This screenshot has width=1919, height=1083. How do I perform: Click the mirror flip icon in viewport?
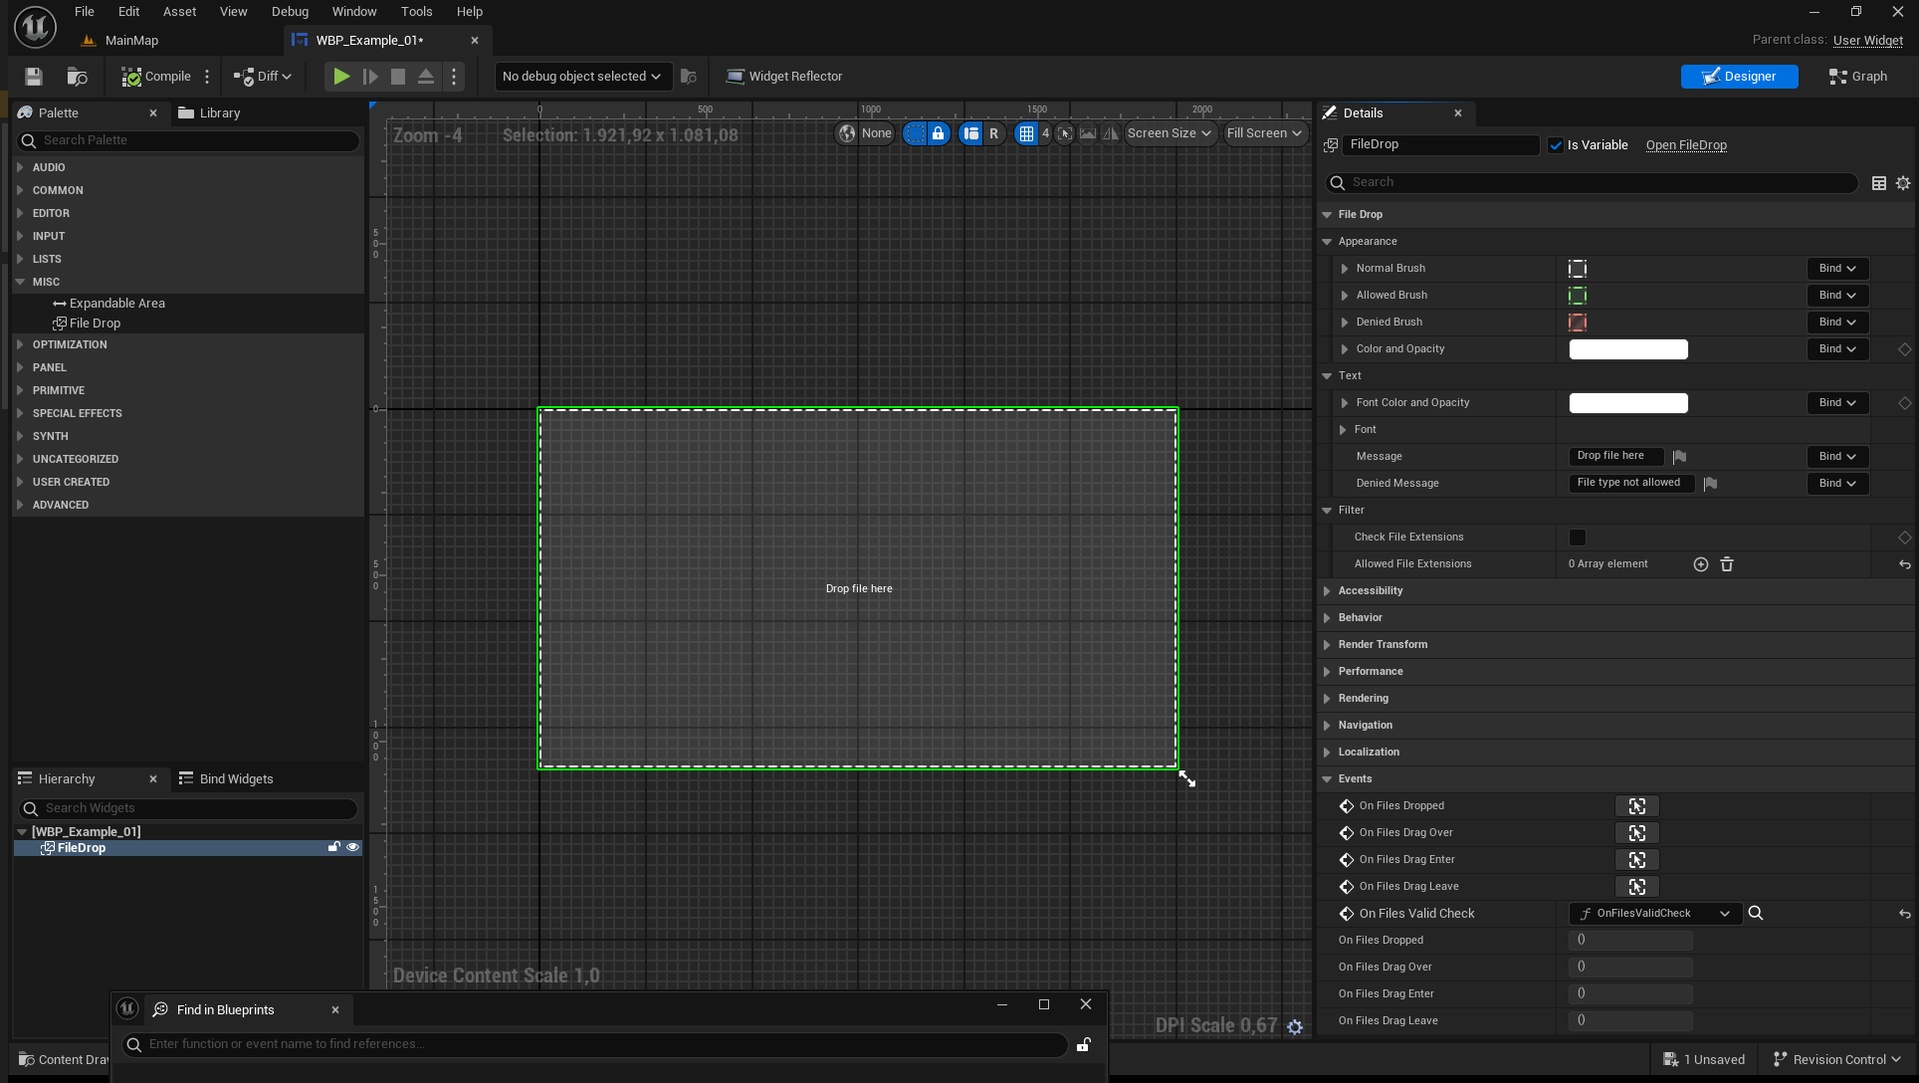pos(1111,133)
